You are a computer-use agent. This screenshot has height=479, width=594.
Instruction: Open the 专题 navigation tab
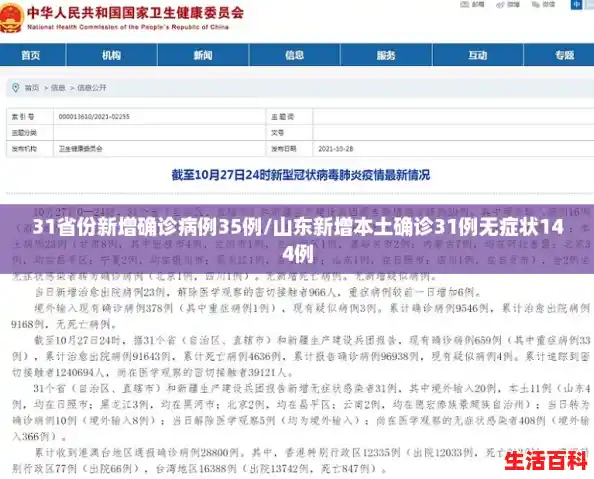pos(564,55)
